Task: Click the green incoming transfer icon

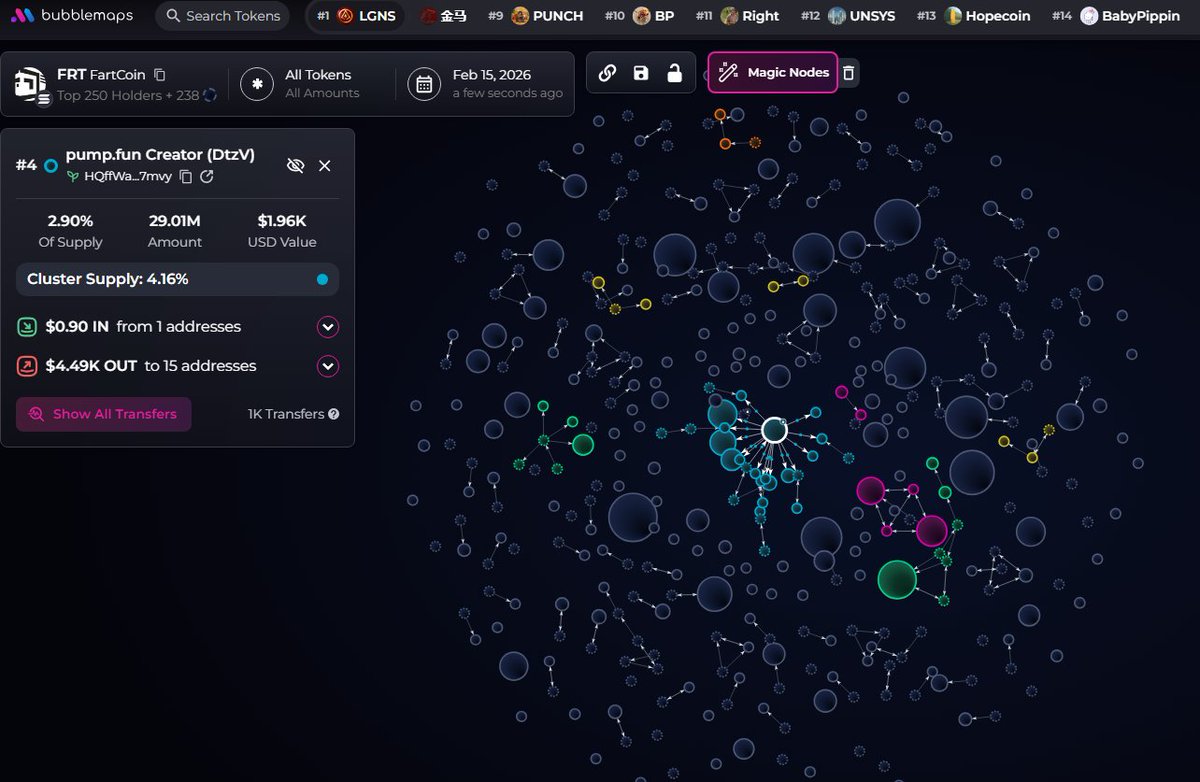Action: click(28, 327)
